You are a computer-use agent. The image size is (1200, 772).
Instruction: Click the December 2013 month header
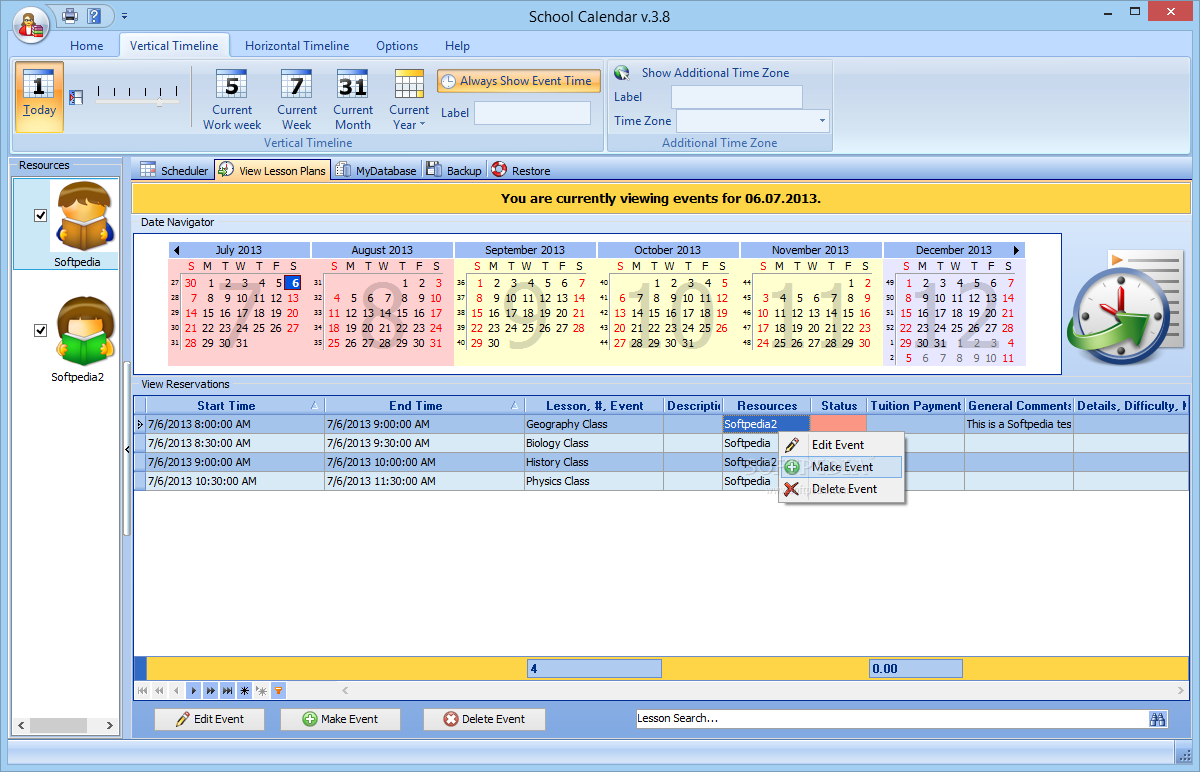pyautogui.click(x=953, y=250)
